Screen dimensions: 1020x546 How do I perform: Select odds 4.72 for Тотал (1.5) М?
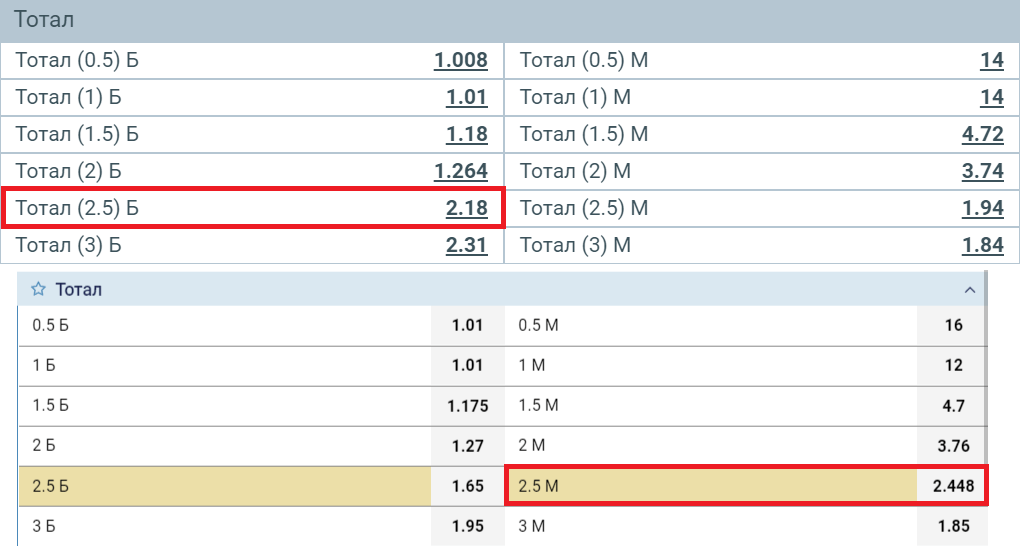[982, 134]
